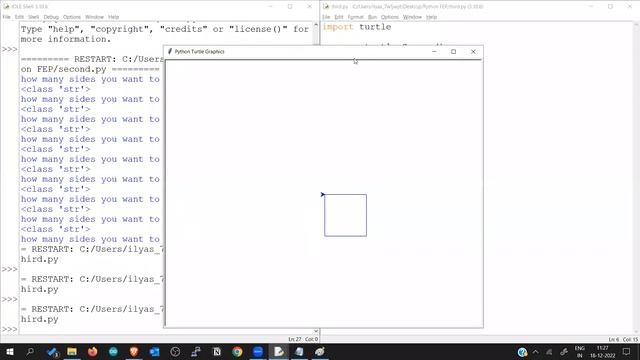This screenshot has width=640, height=360.
Task: Open the Edit menu in third.py editor
Action: pyautogui.click(x=339, y=17)
